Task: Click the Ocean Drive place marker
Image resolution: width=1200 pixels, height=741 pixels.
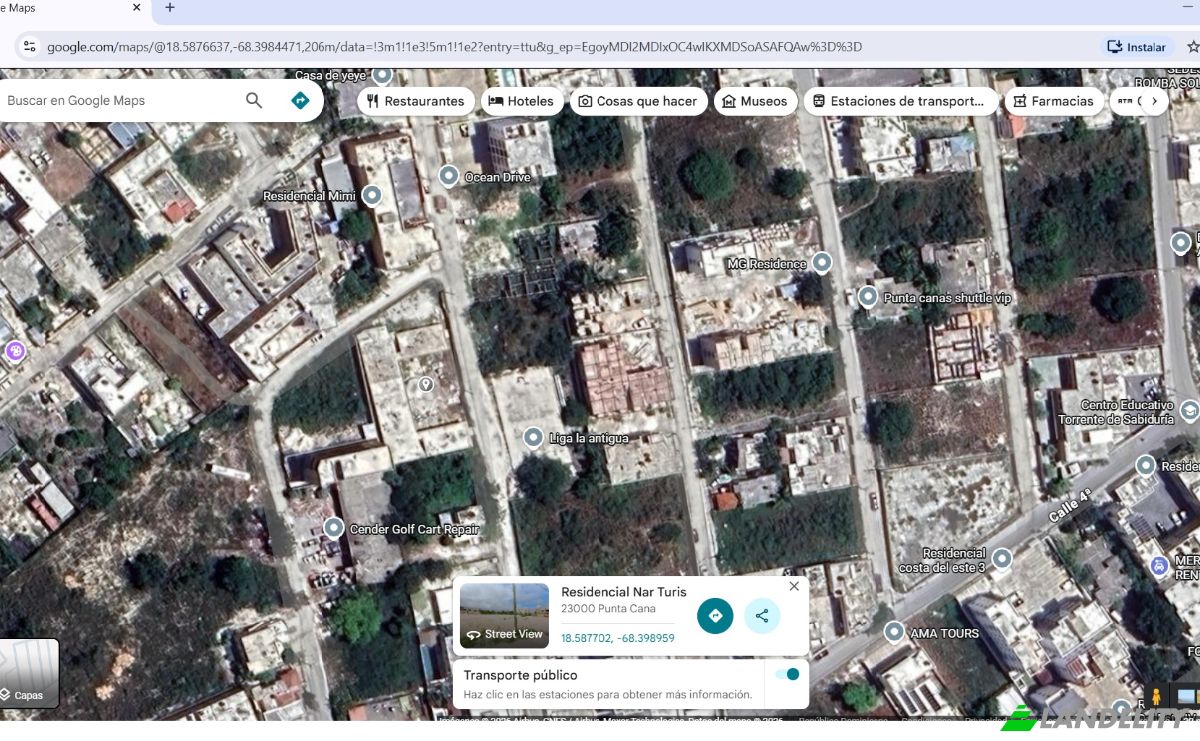Action: coord(448,175)
